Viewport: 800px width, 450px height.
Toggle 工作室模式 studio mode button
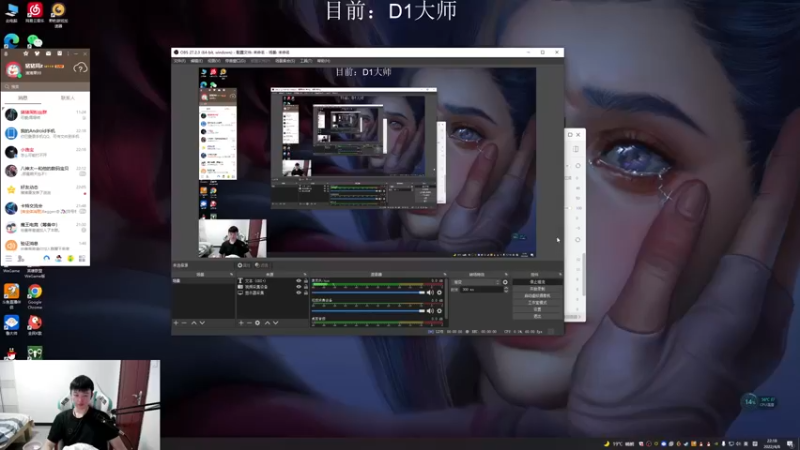coord(537,303)
